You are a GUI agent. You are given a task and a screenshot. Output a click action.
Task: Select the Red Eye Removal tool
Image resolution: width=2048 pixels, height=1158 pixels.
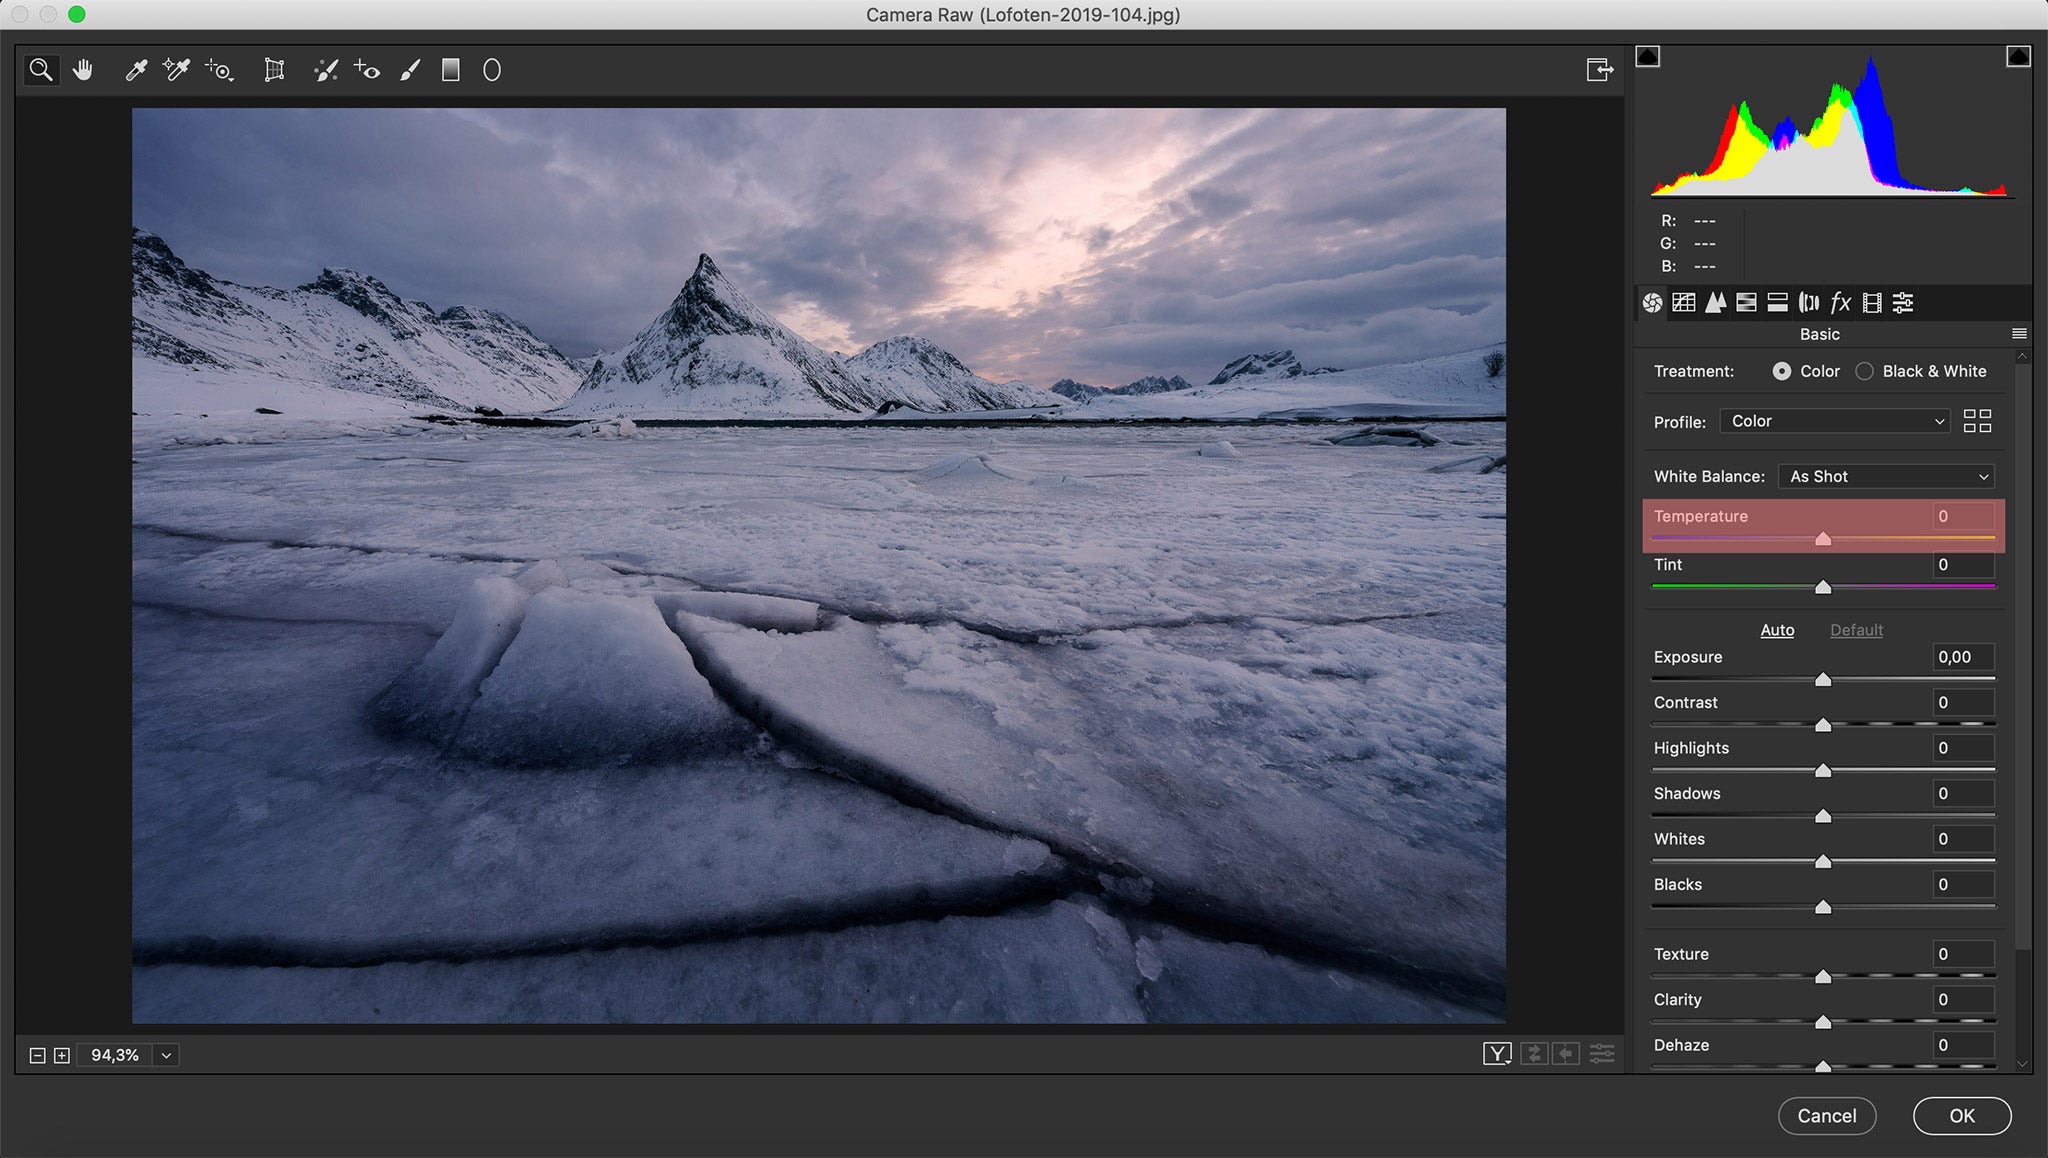(367, 69)
